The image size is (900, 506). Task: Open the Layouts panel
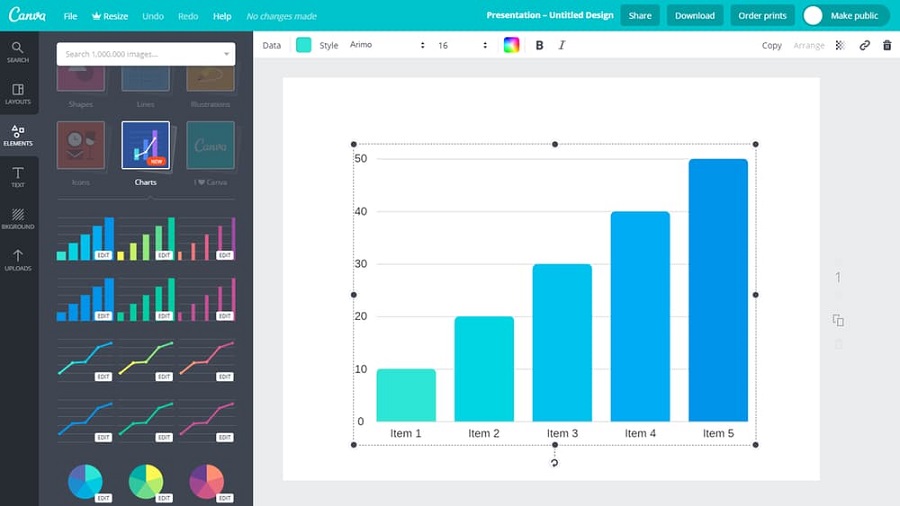pyautogui.click(x=18, y=94)
